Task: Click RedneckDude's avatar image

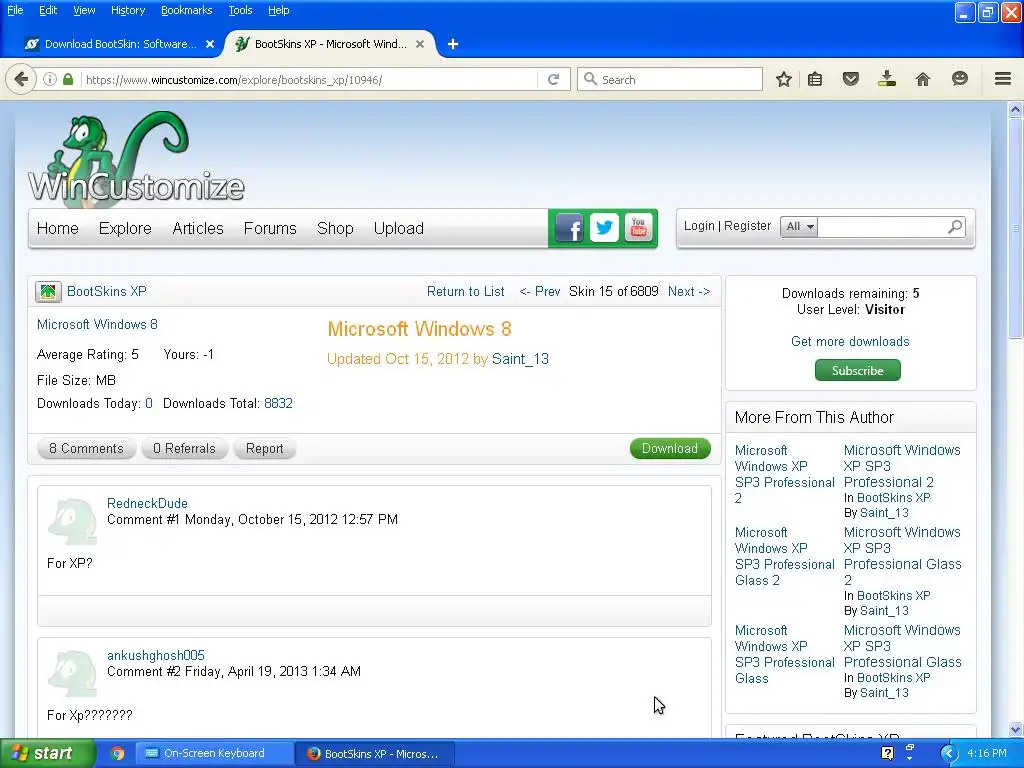Action: coord(72,521)
